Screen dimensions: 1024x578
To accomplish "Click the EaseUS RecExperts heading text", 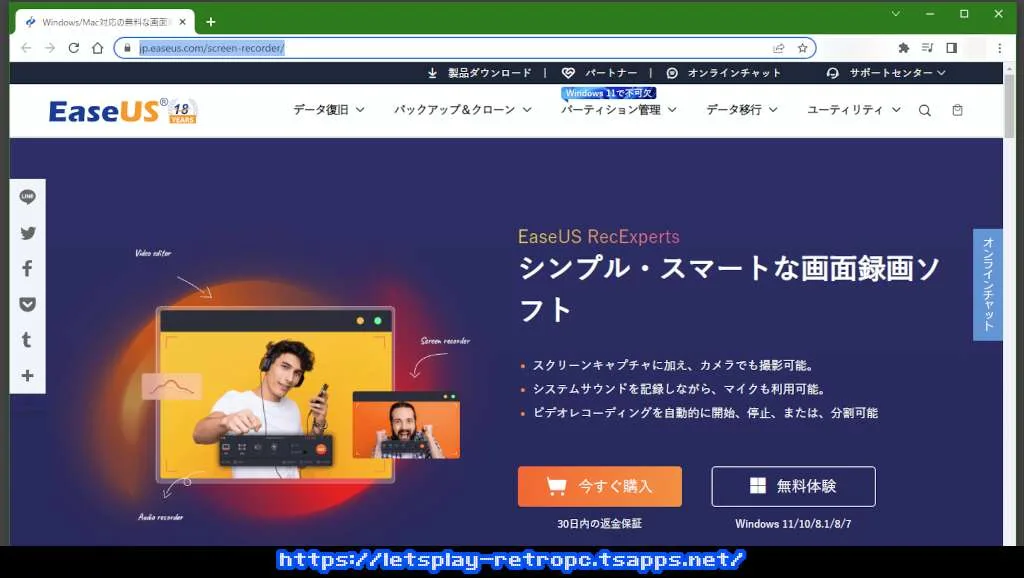I will 599,236.
